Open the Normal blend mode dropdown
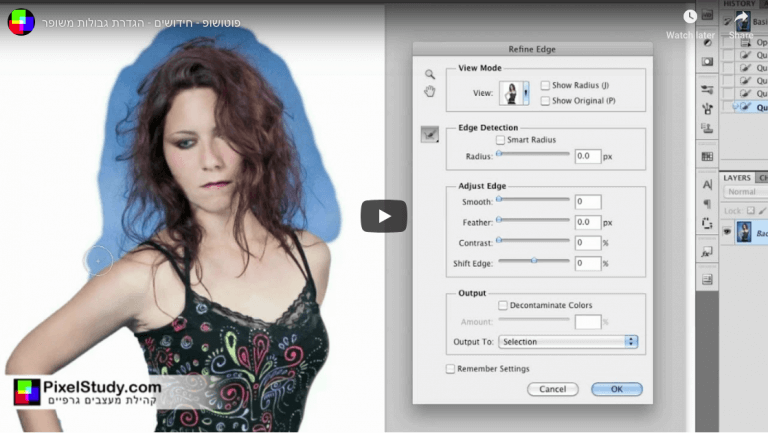Viewport: 768px width, 433px height. coord(745,192)
